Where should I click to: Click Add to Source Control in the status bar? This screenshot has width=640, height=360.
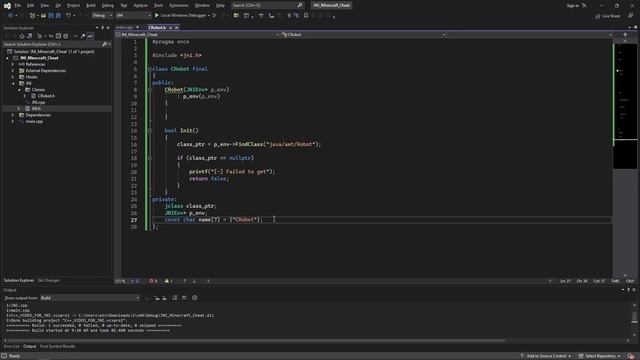pyautogui.click(x=546, y=356)
